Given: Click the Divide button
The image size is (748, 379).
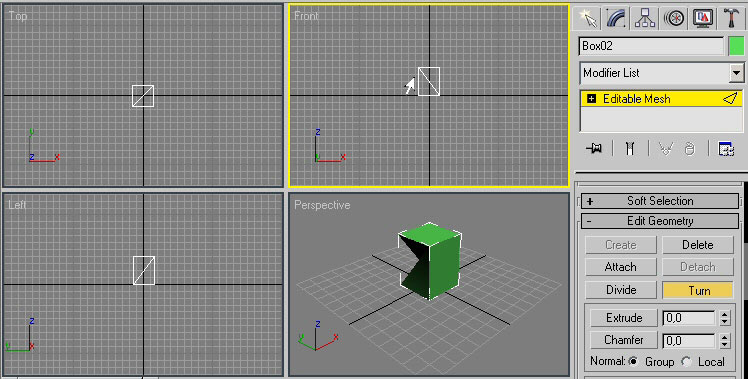Looking at the screenshot, I should (621, 290).
